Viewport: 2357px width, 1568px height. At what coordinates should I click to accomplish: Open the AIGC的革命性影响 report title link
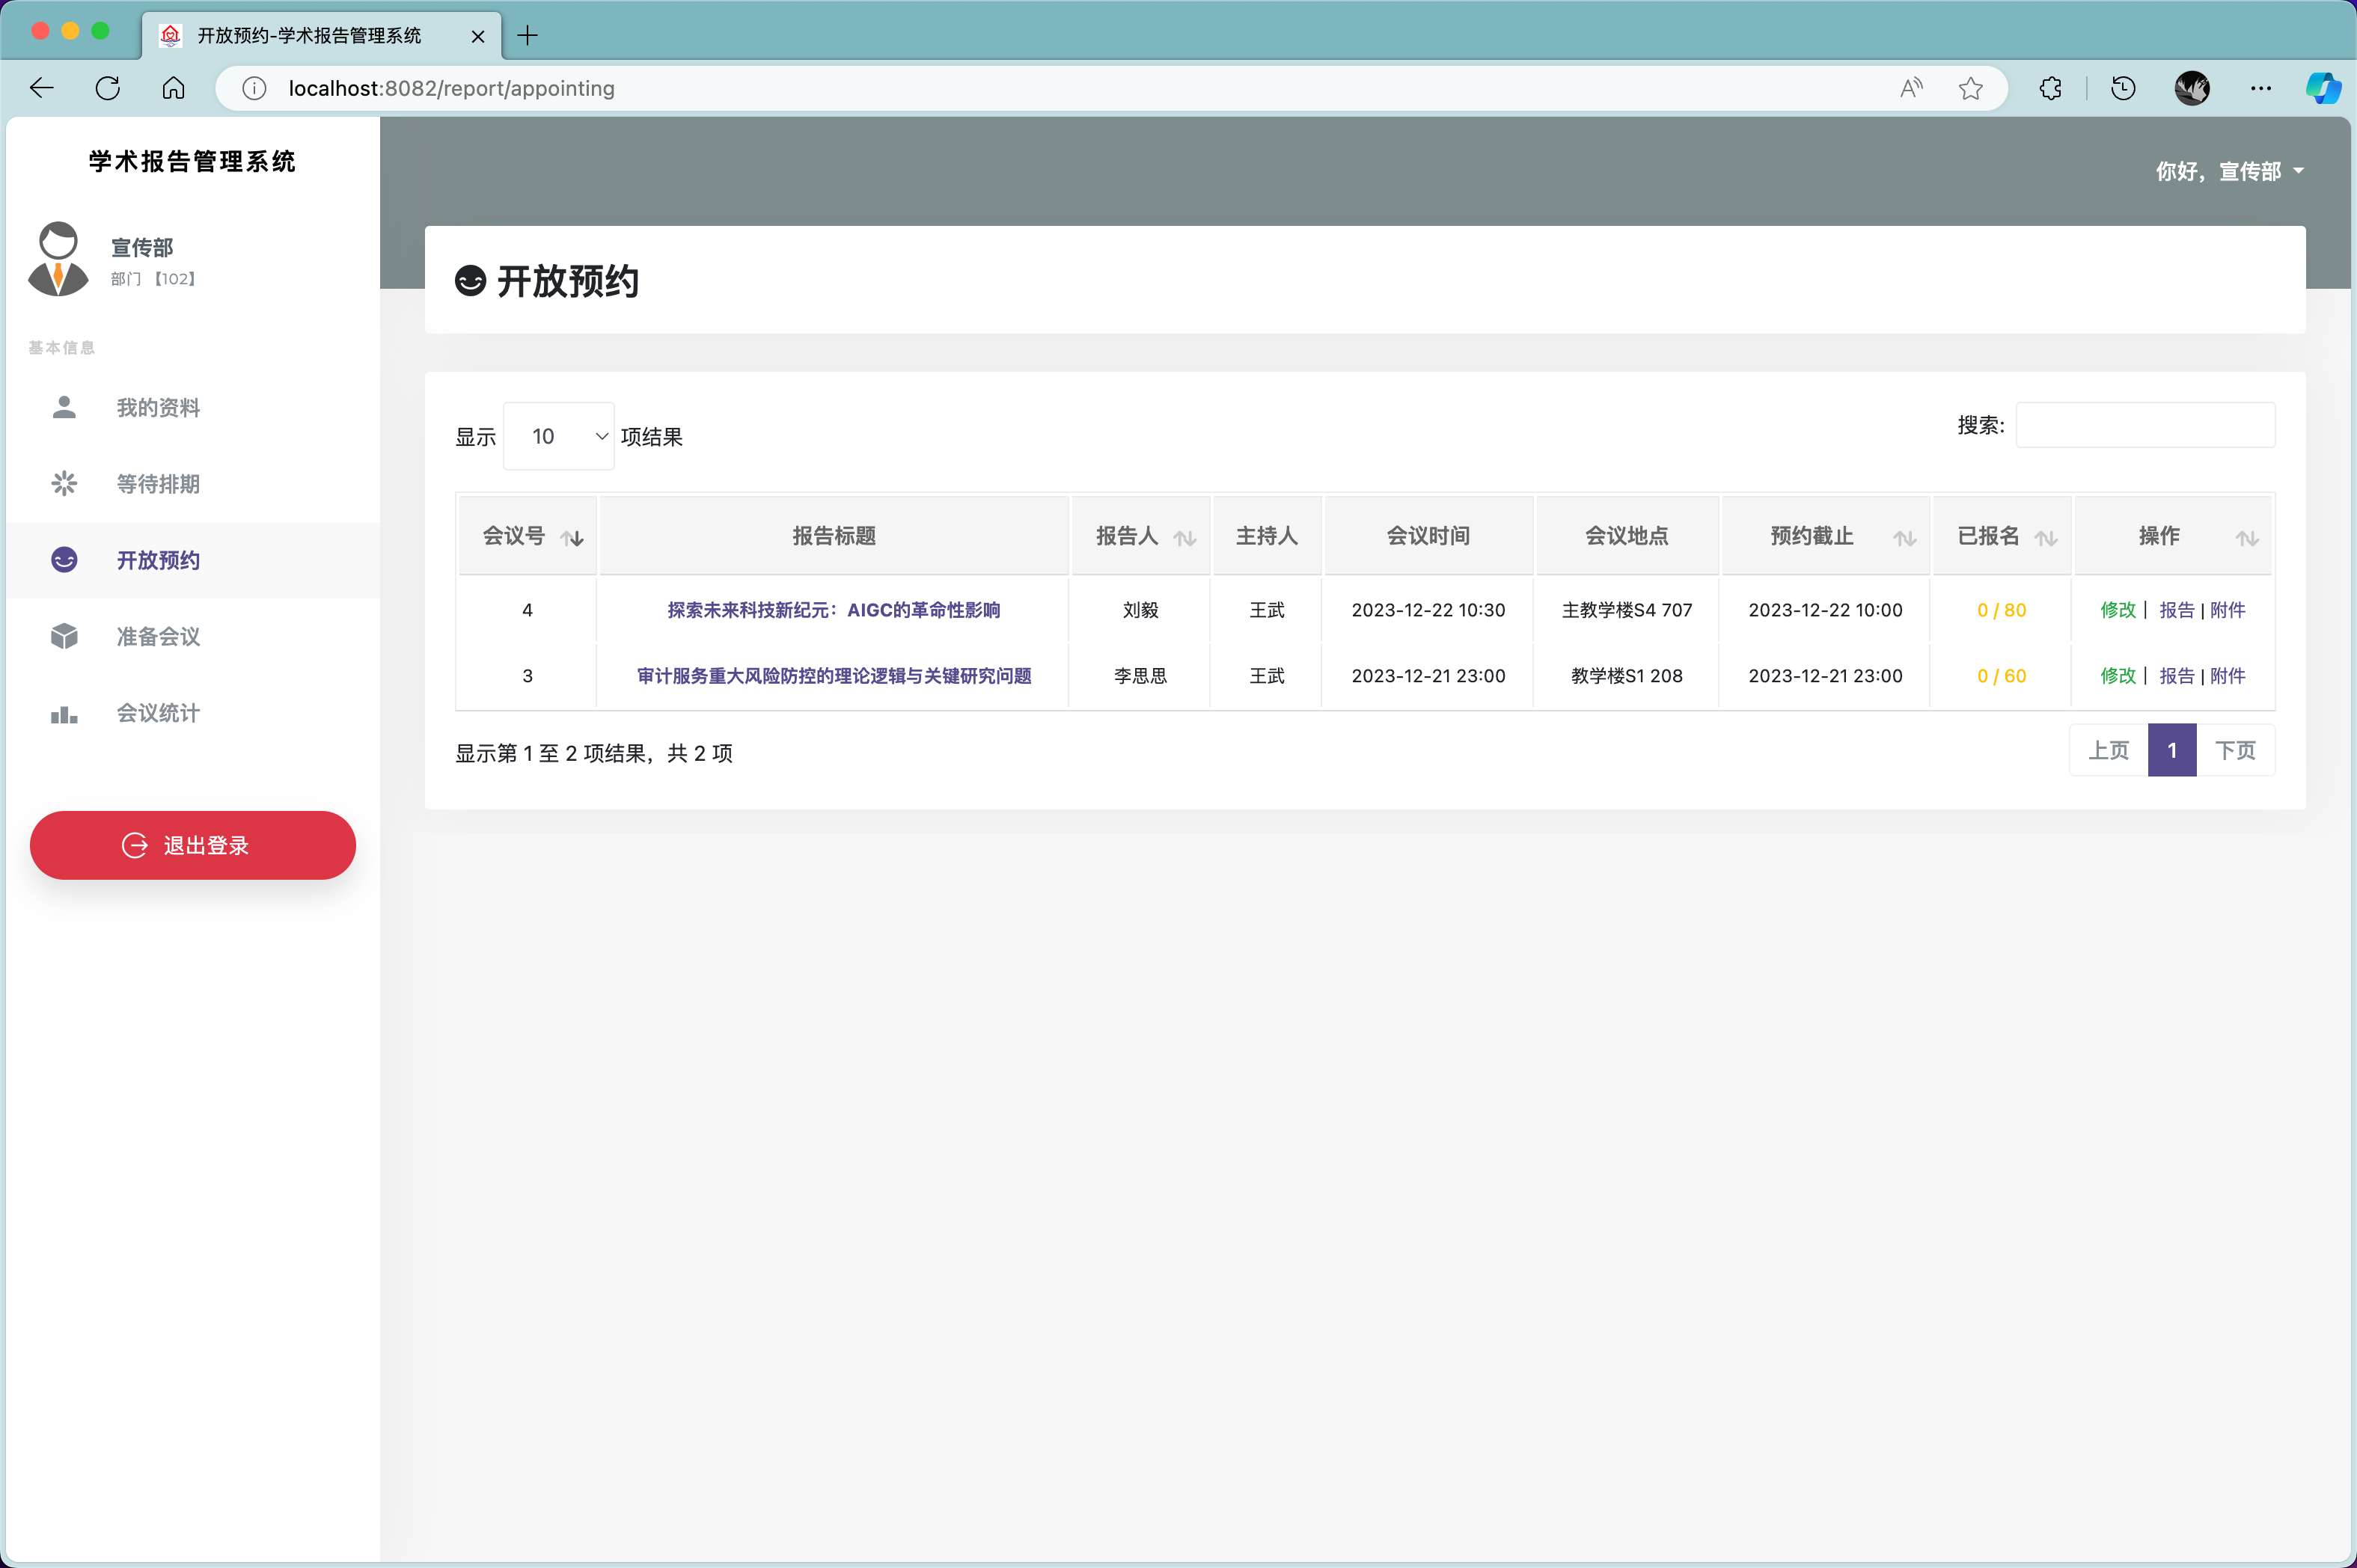833,610
